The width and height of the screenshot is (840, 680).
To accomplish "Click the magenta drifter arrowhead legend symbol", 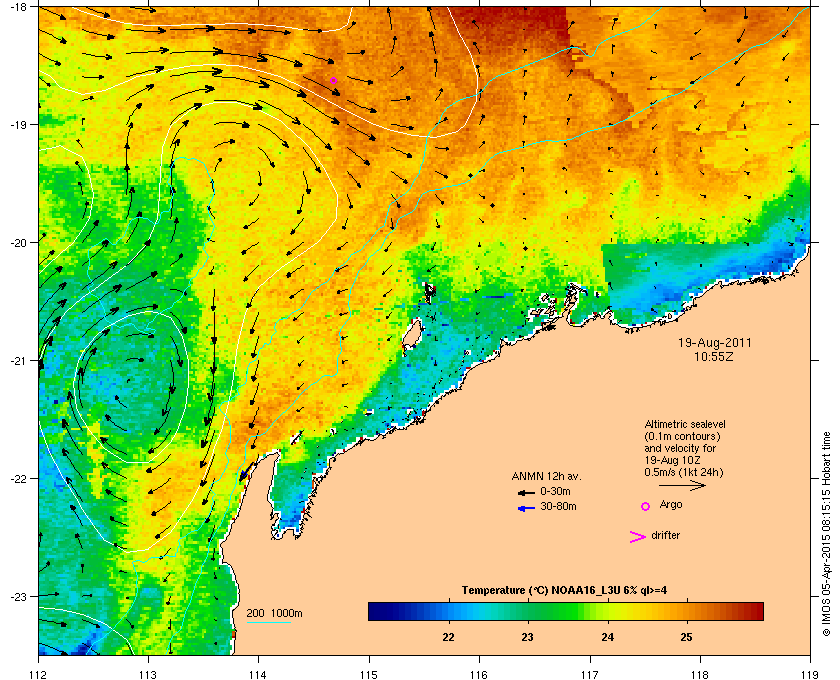I will click(x=638, y=537).
